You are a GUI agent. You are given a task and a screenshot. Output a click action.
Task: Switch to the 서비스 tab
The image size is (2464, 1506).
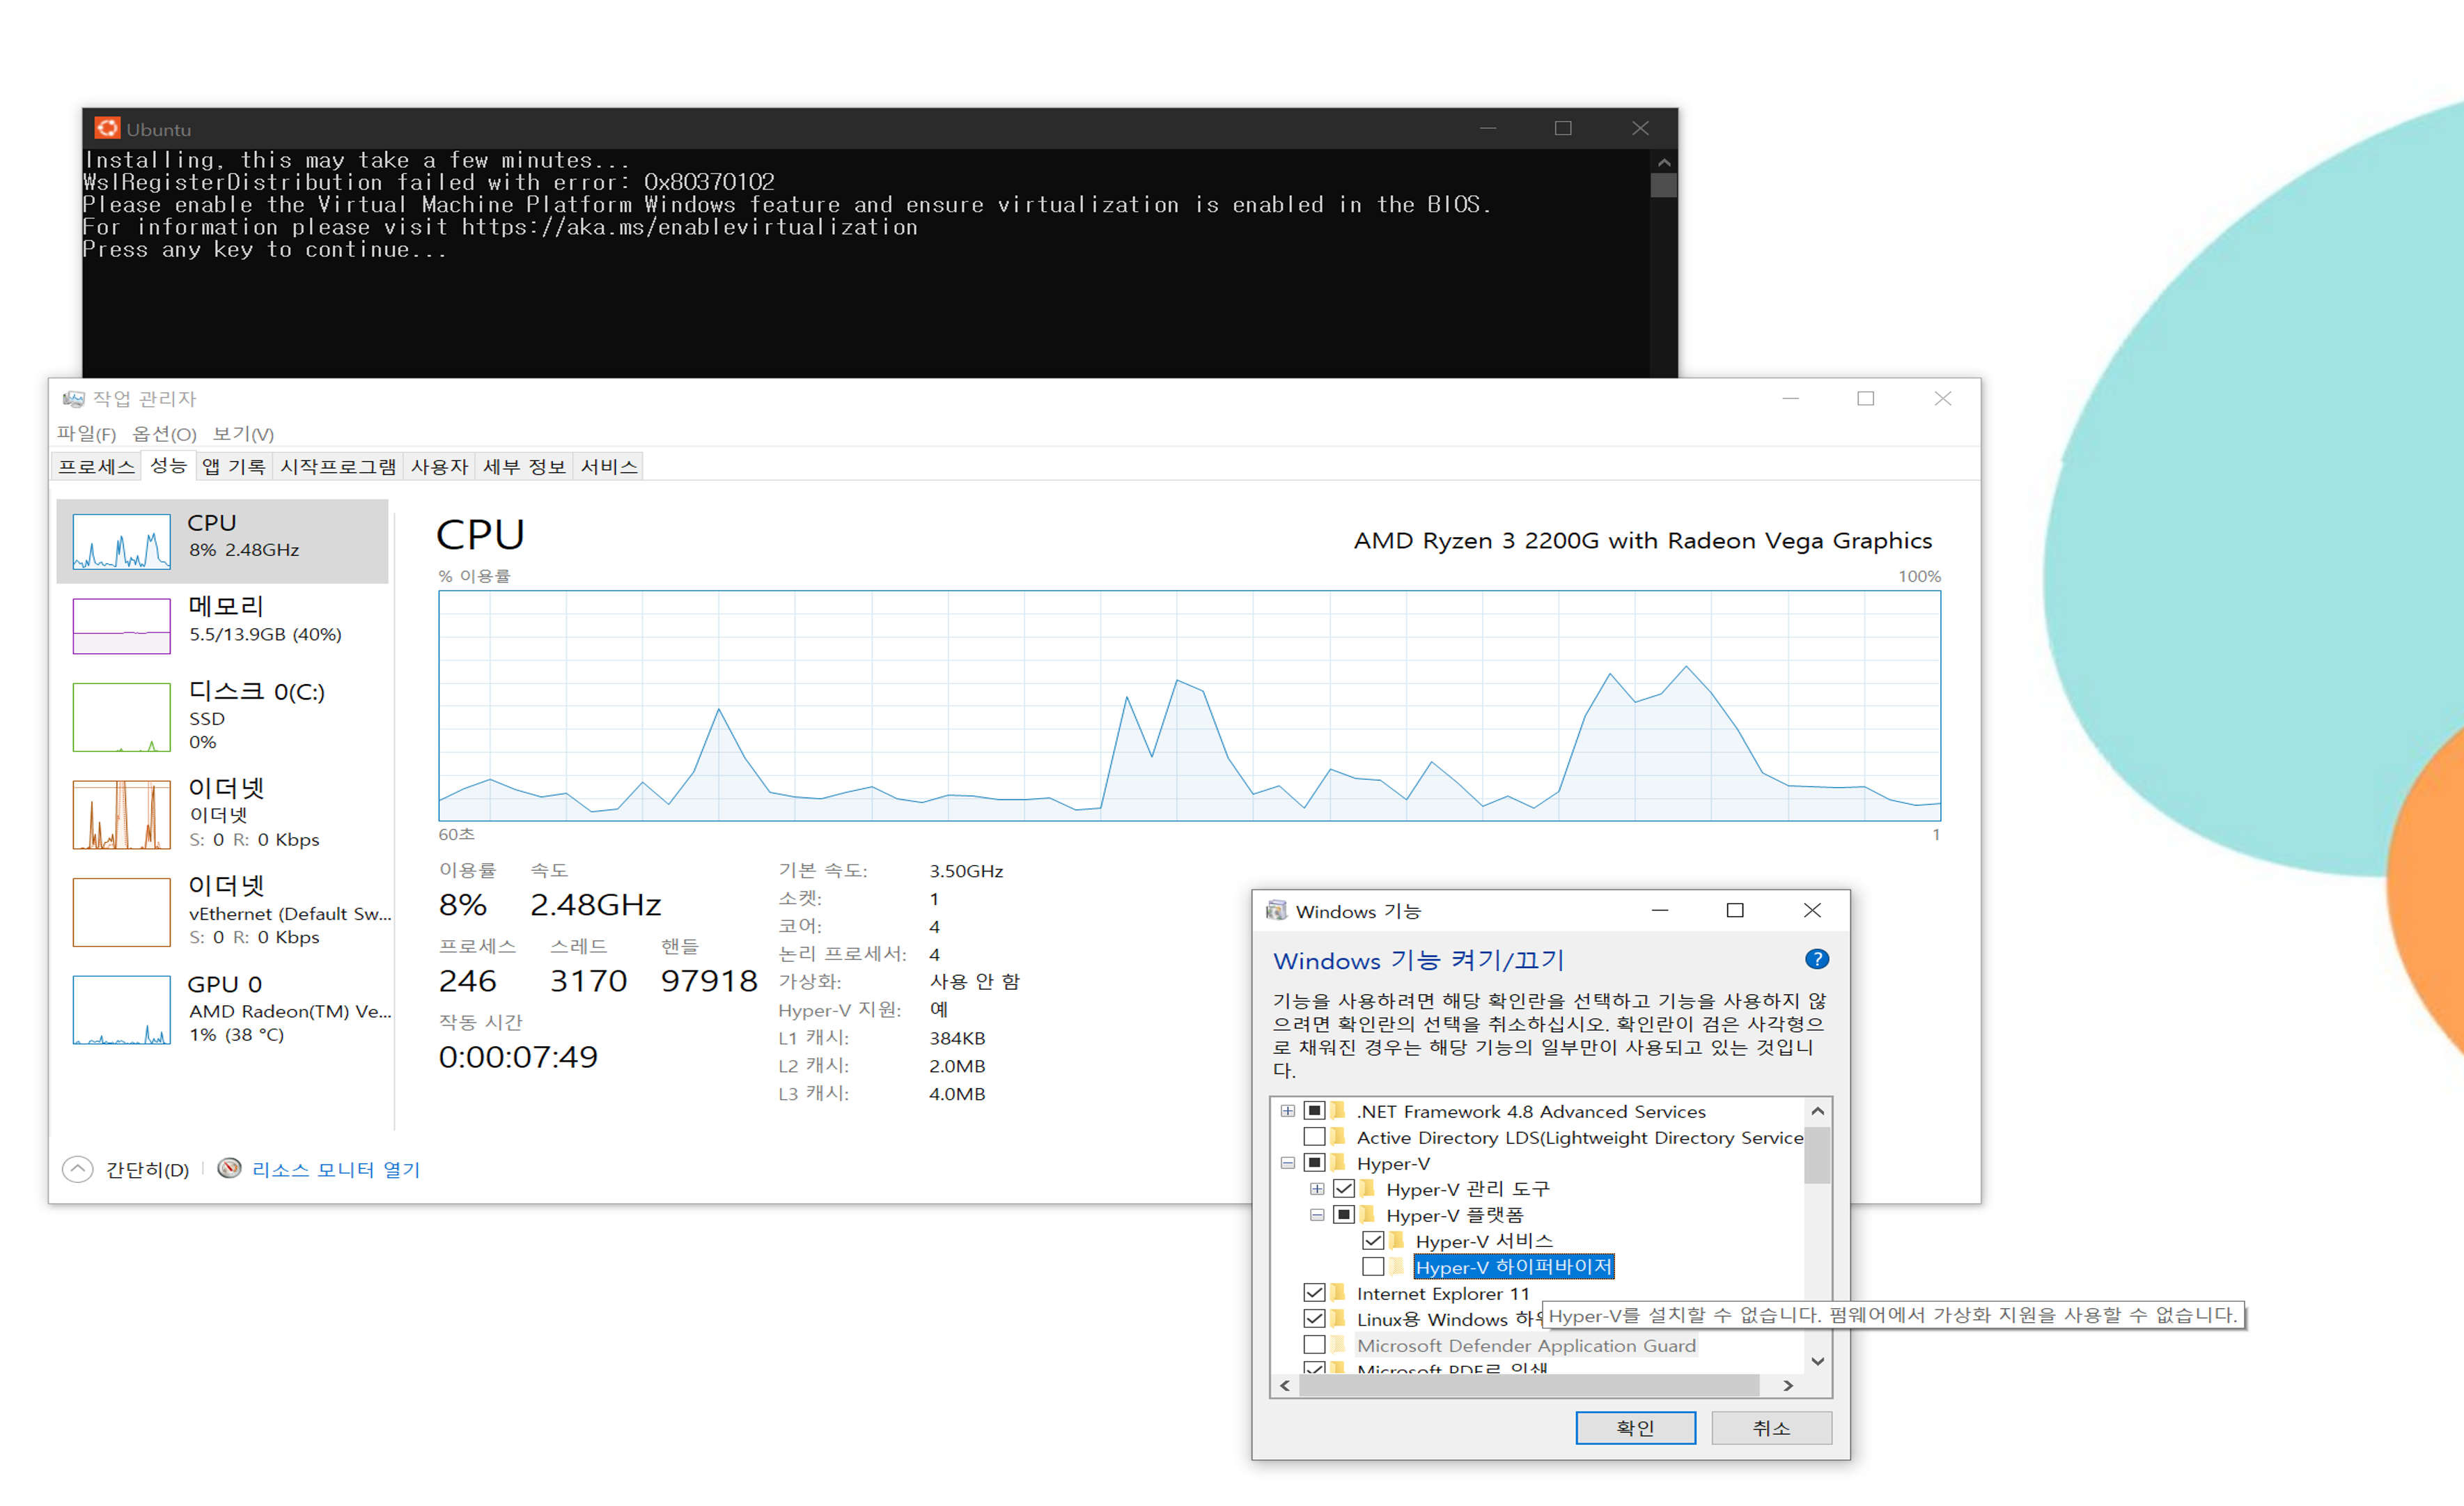608,466
